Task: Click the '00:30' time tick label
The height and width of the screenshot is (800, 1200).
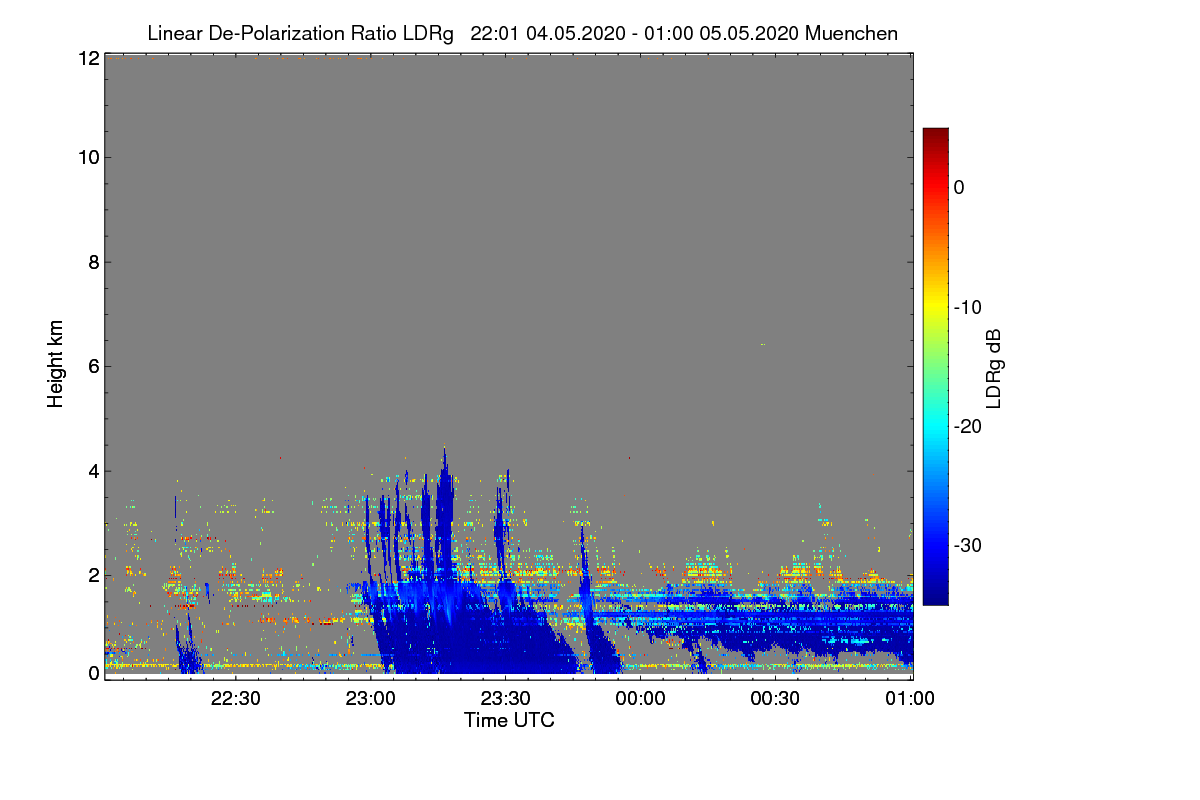Action: 776,699
